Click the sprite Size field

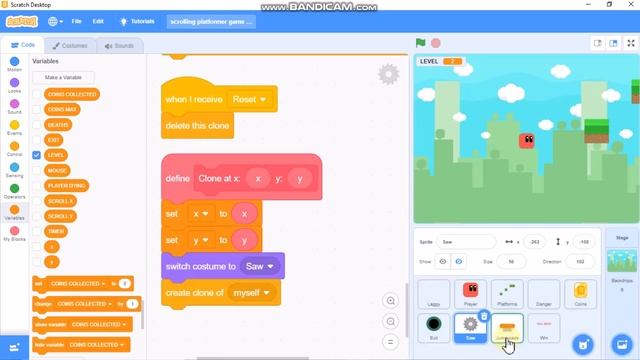coord(511,262)
